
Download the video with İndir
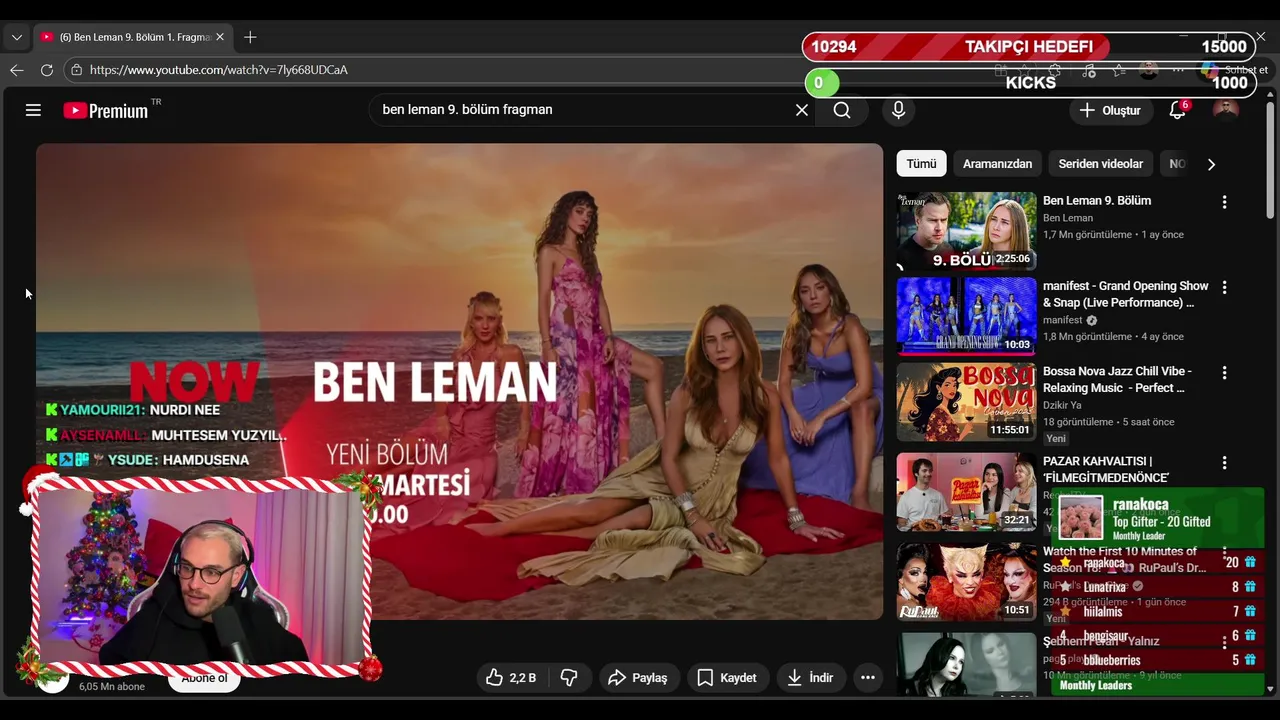coord(810,678)
